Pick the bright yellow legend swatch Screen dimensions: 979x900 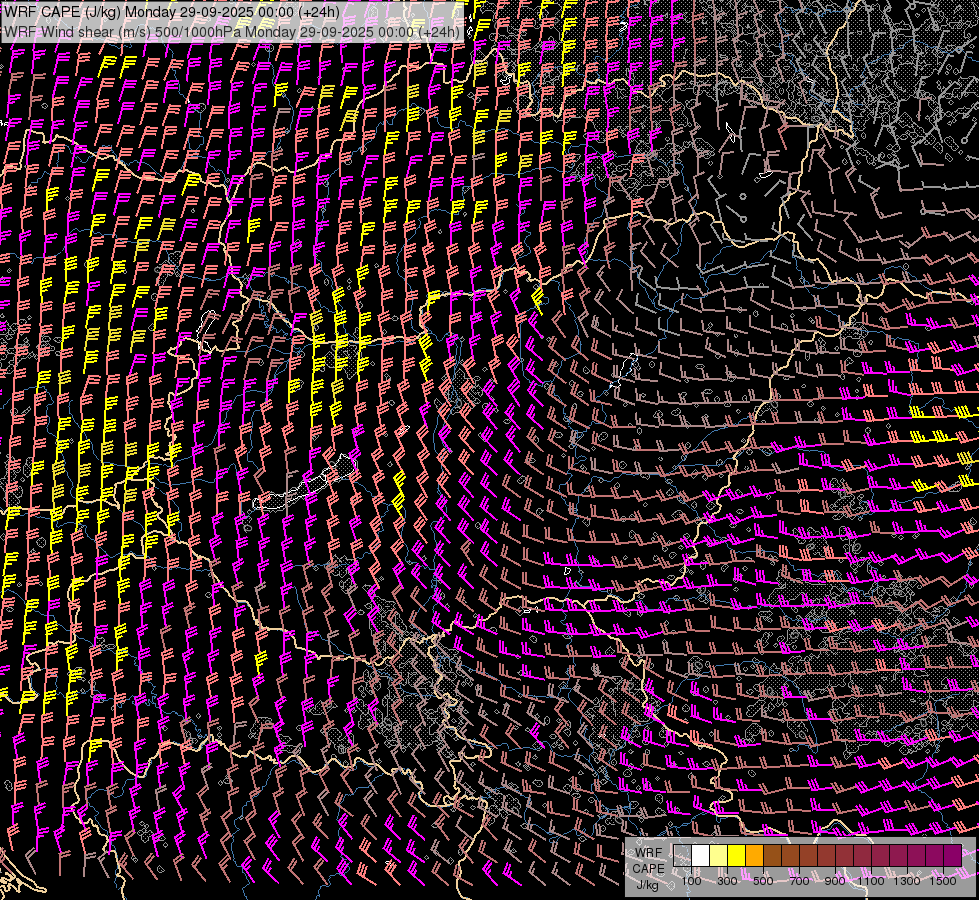736,855
